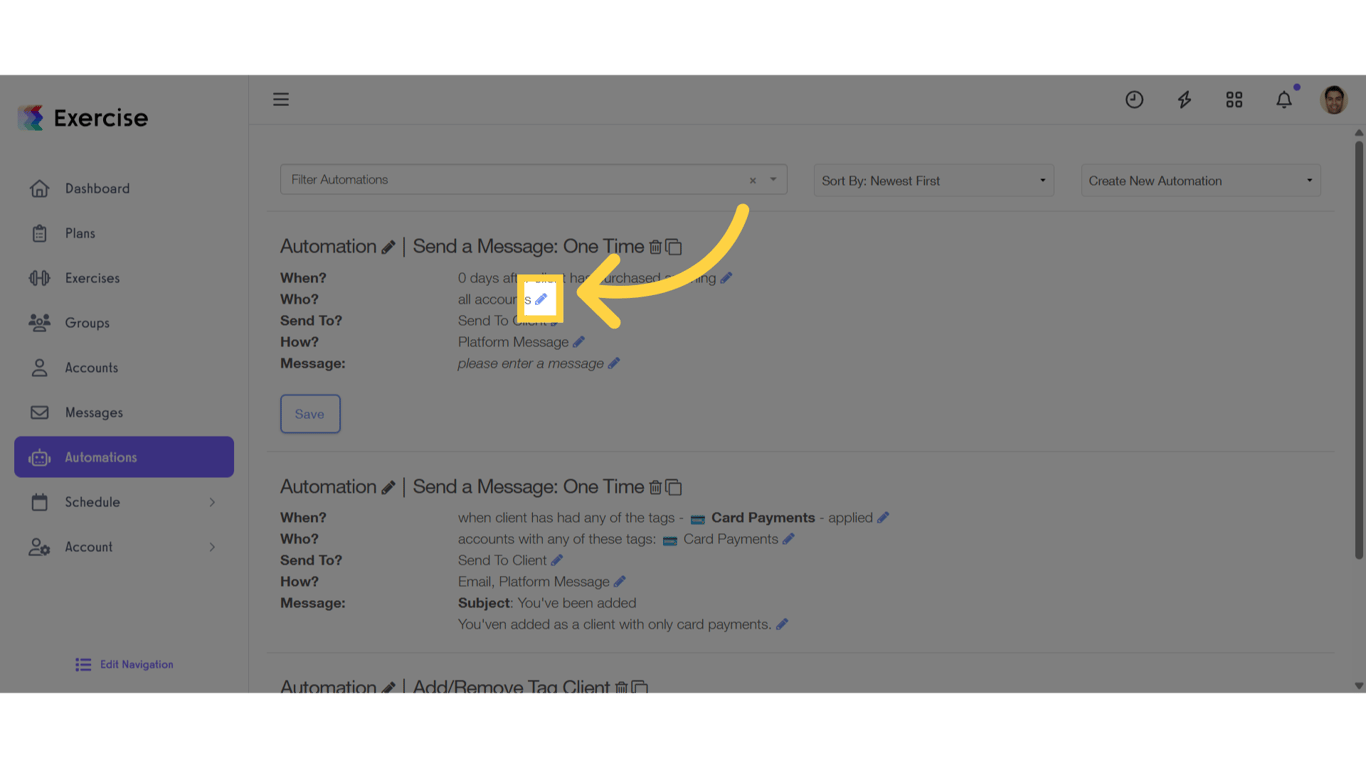The image size is (1366, 768).
Task: Edit the Platform Message 'How?' pencil icon
Action: (578, 341)
